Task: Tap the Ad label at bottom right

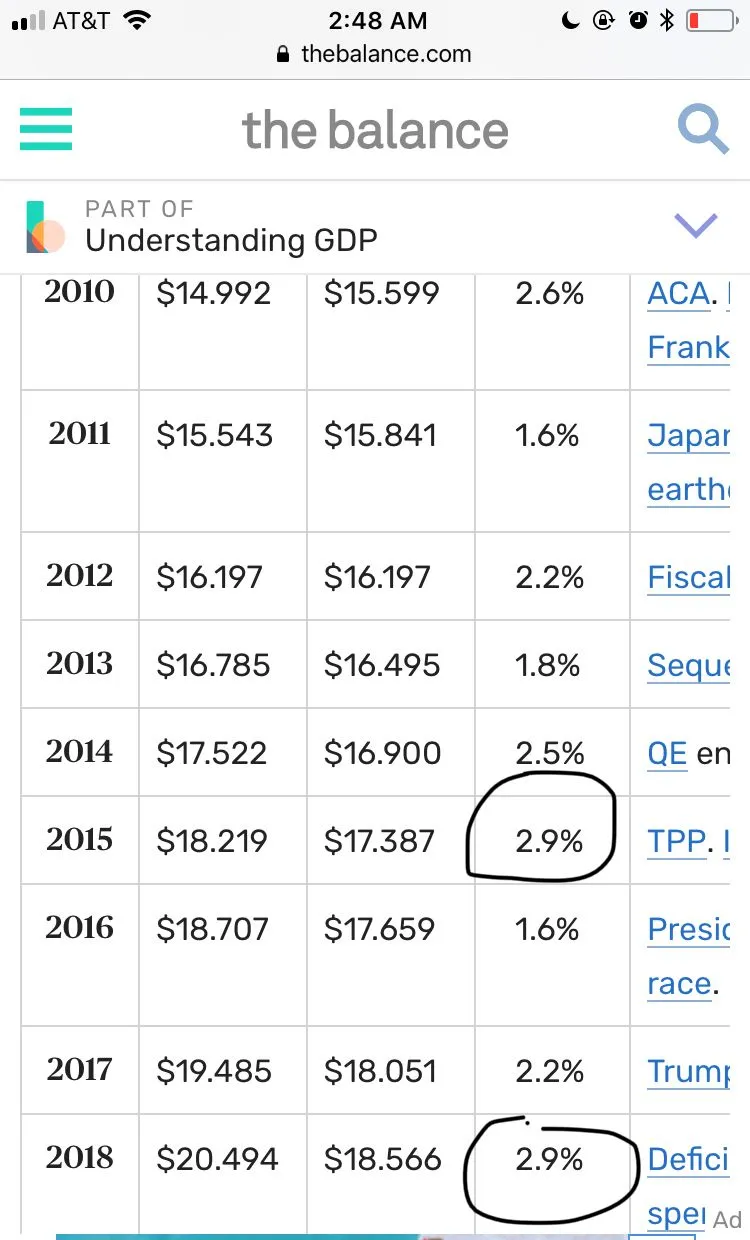Action: [727, 1219]
